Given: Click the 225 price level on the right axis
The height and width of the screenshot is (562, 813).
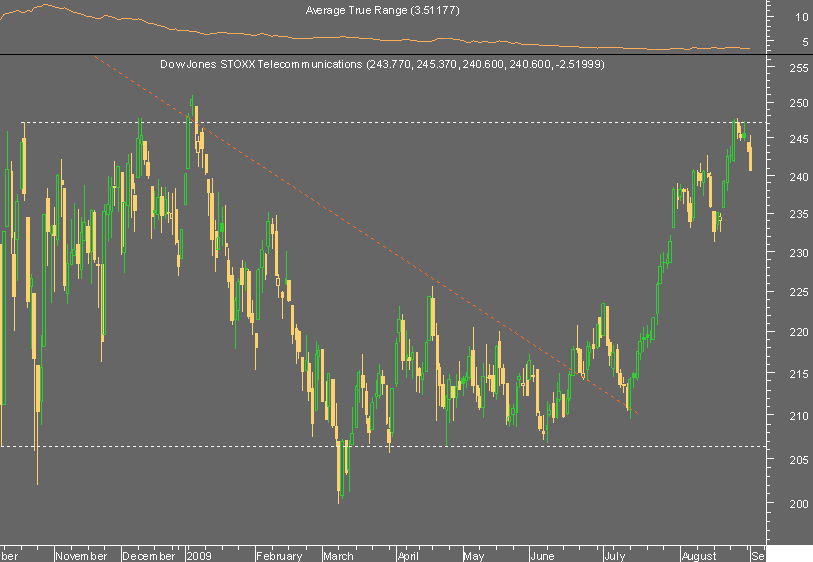Looking at the screenshot, I should (798, 292).
